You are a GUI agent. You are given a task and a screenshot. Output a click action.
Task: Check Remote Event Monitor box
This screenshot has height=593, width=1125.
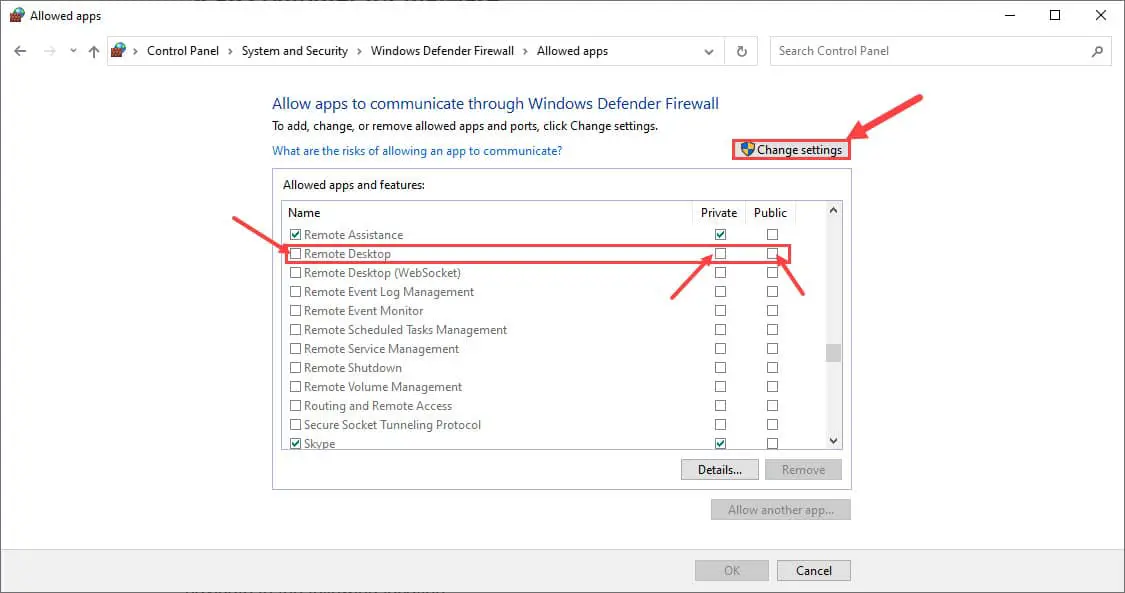[x=295, y=310]
